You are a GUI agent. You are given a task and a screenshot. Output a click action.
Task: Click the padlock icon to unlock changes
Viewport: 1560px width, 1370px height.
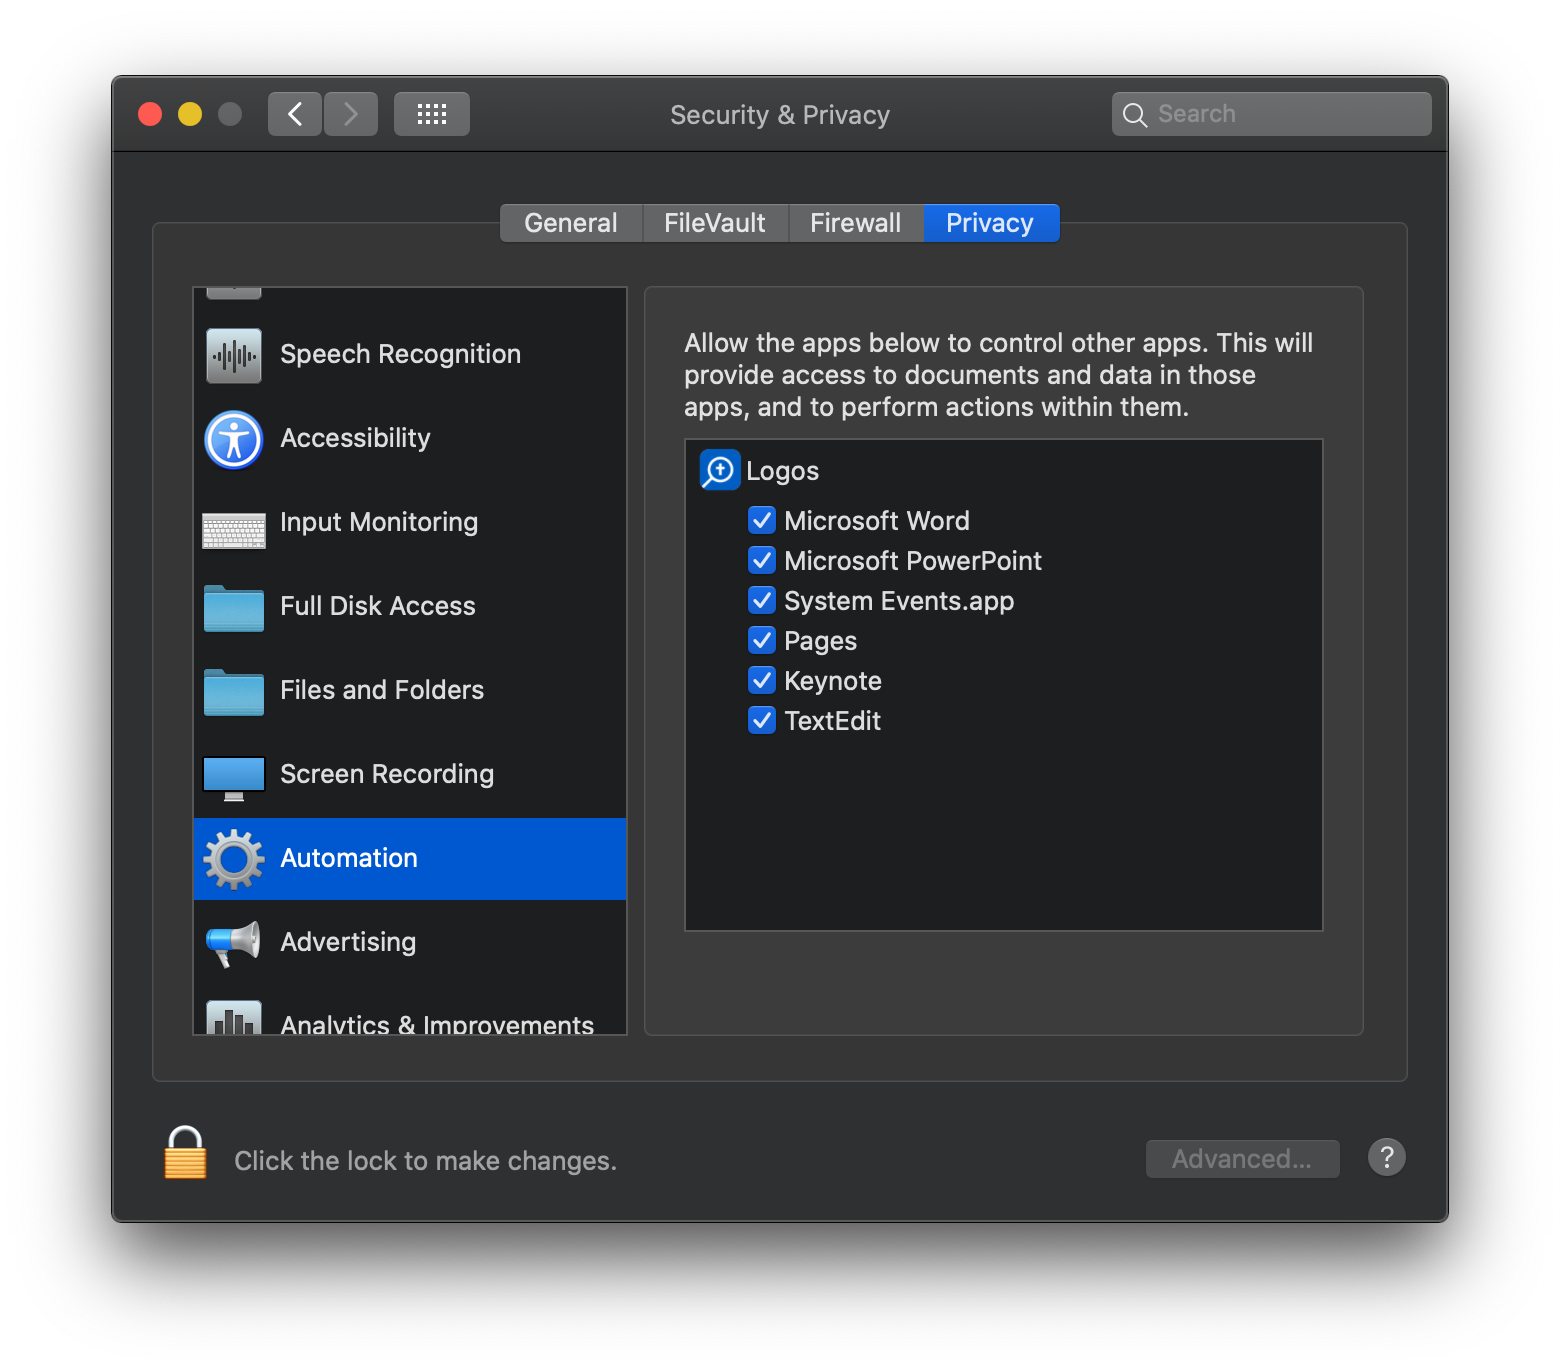pyautogui.click(x=185, y=1153)
